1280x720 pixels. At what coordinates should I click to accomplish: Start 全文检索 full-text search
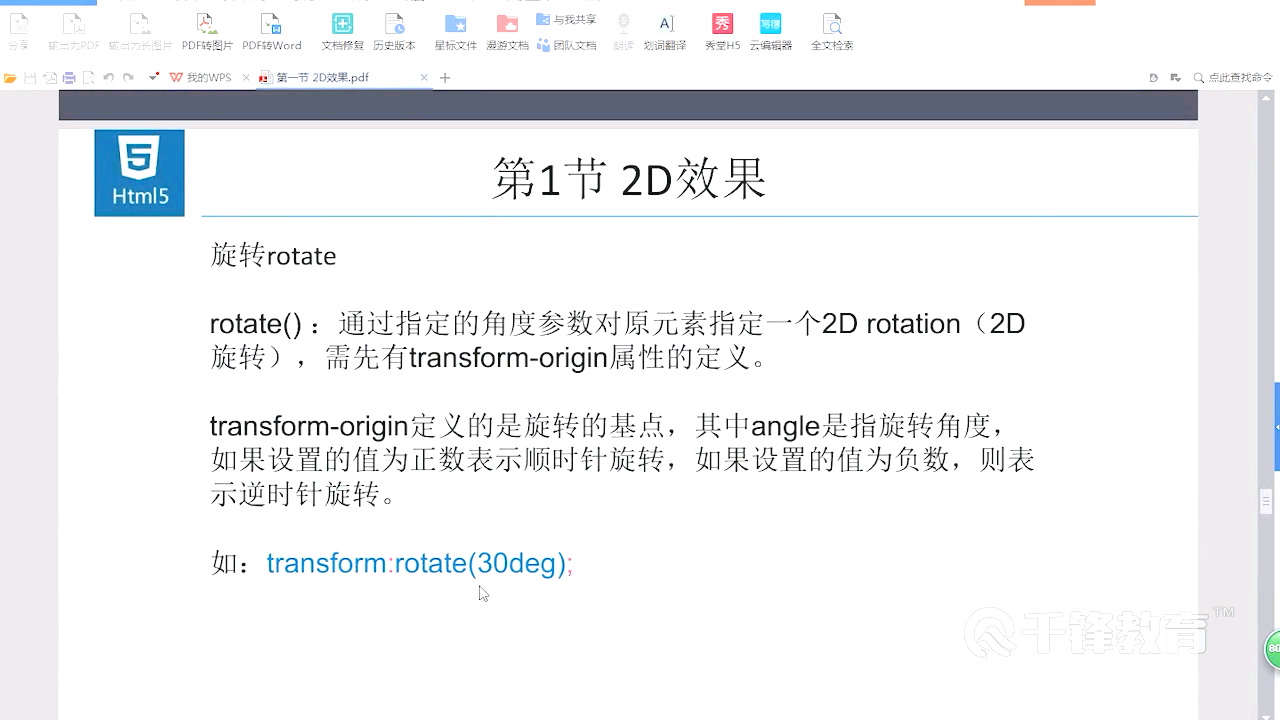pos(832,25)
